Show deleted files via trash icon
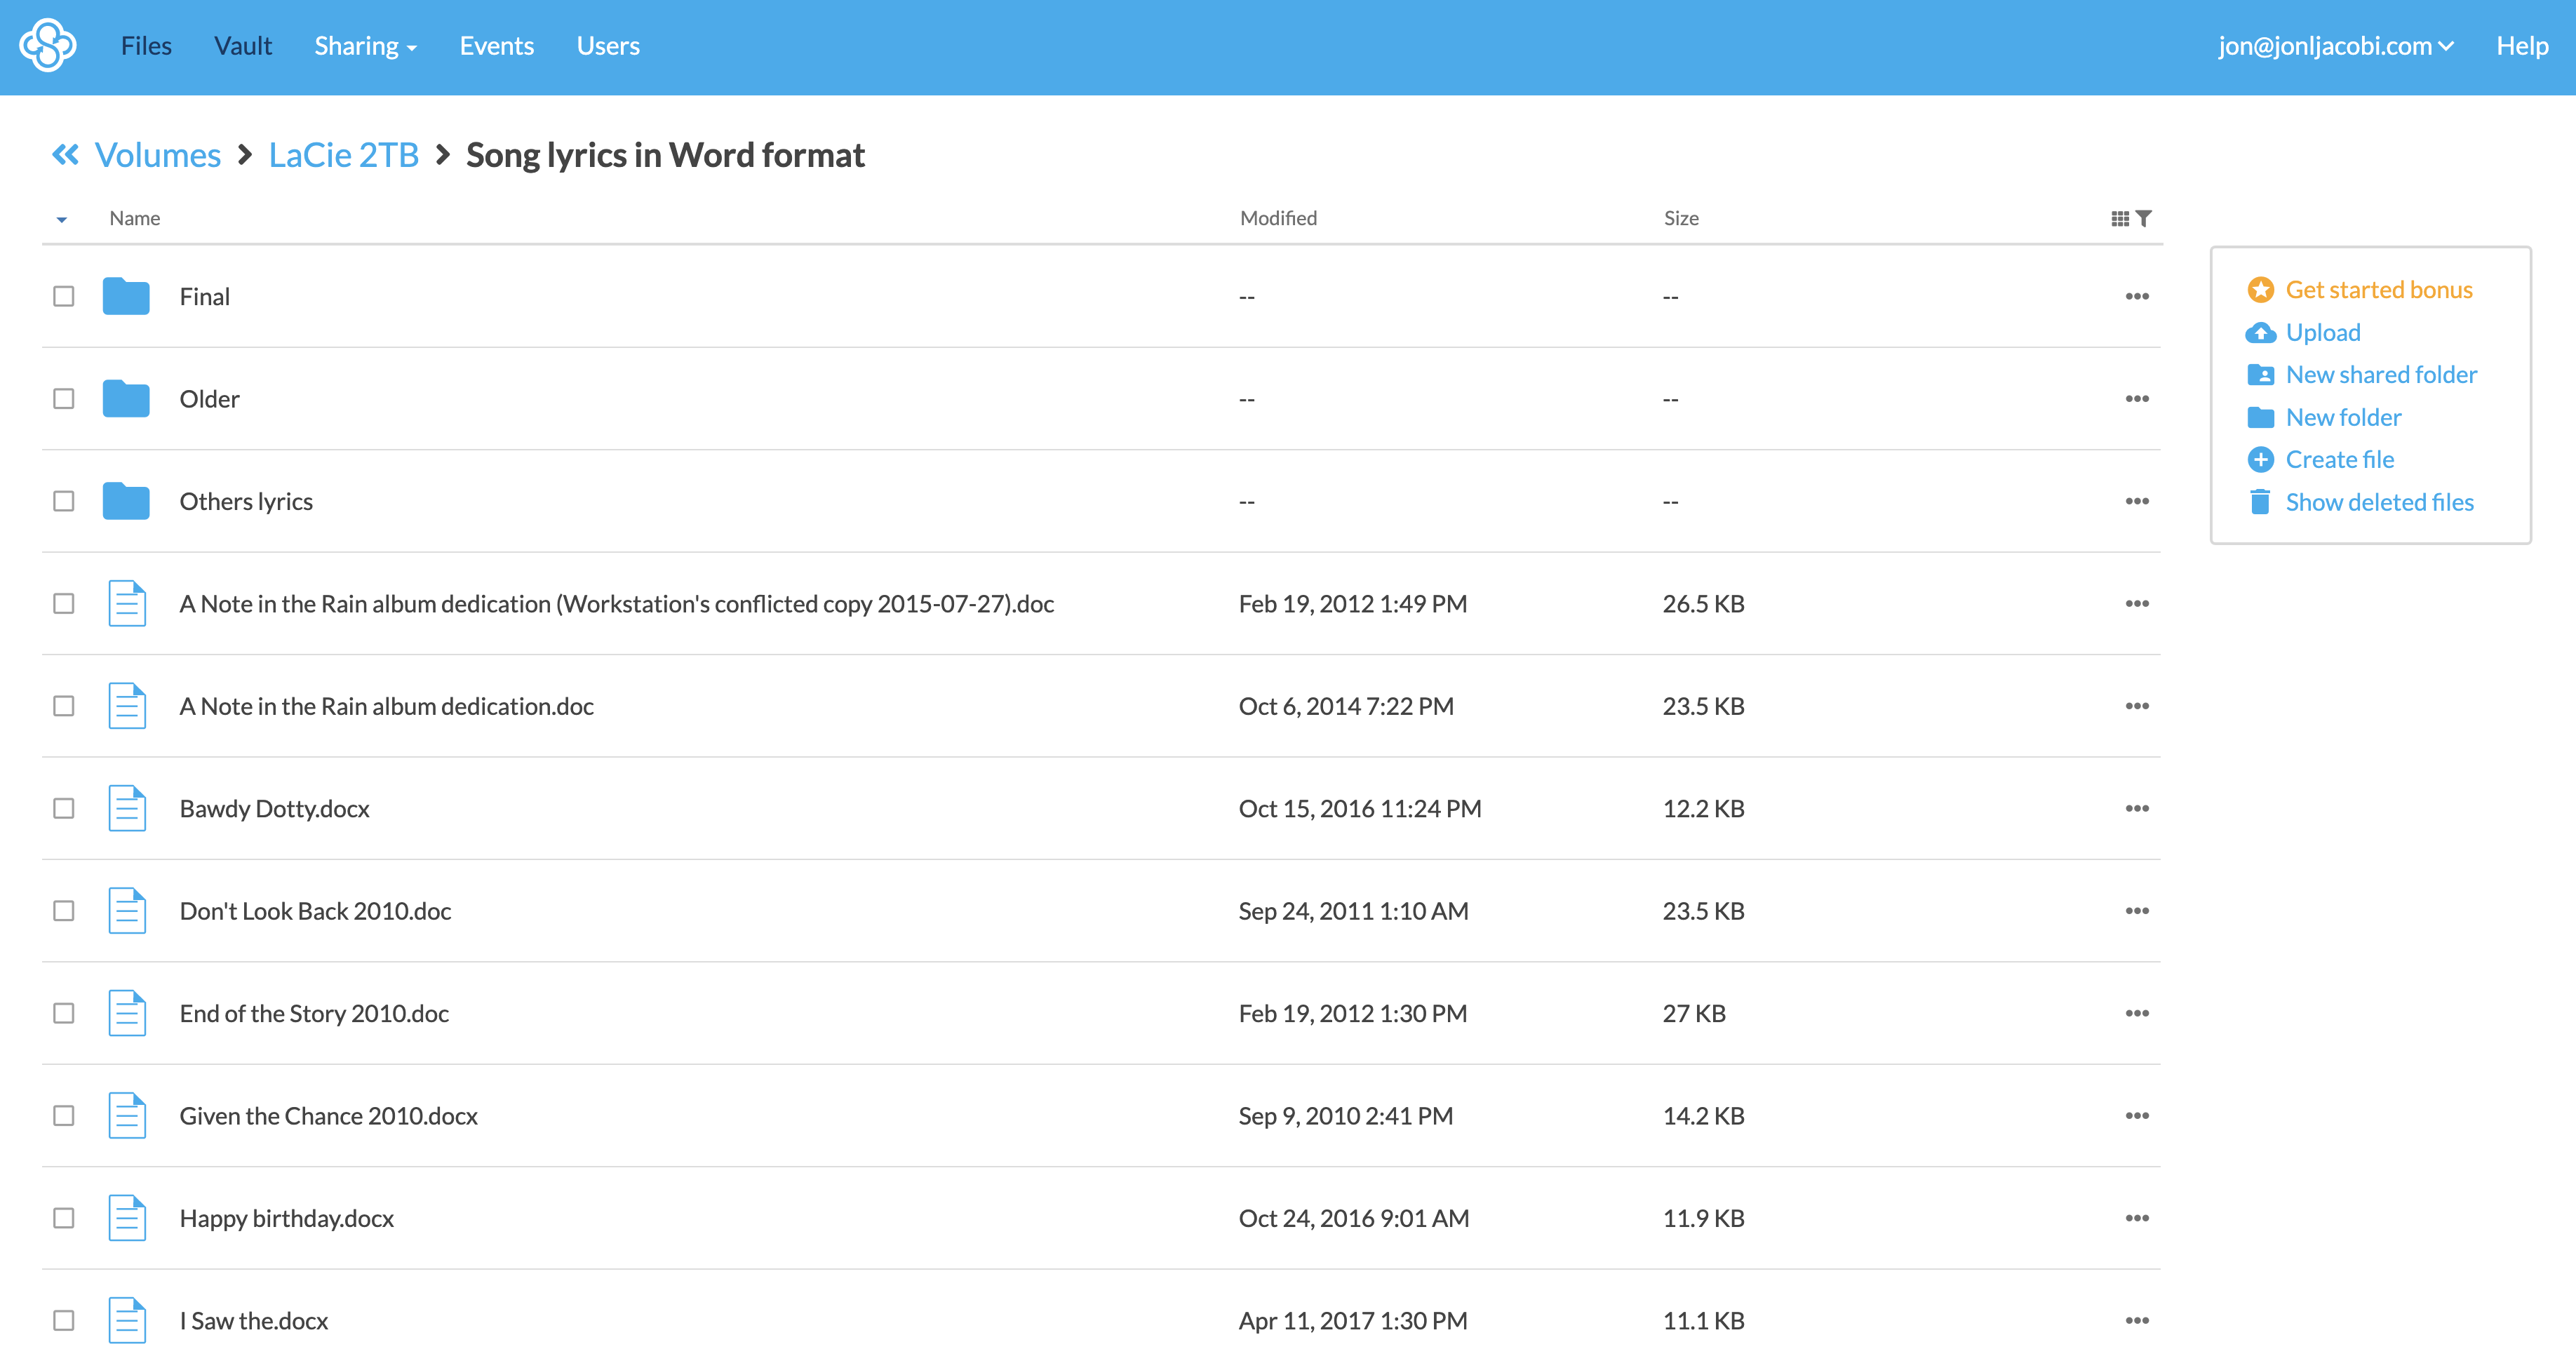 pos(2261,501)
